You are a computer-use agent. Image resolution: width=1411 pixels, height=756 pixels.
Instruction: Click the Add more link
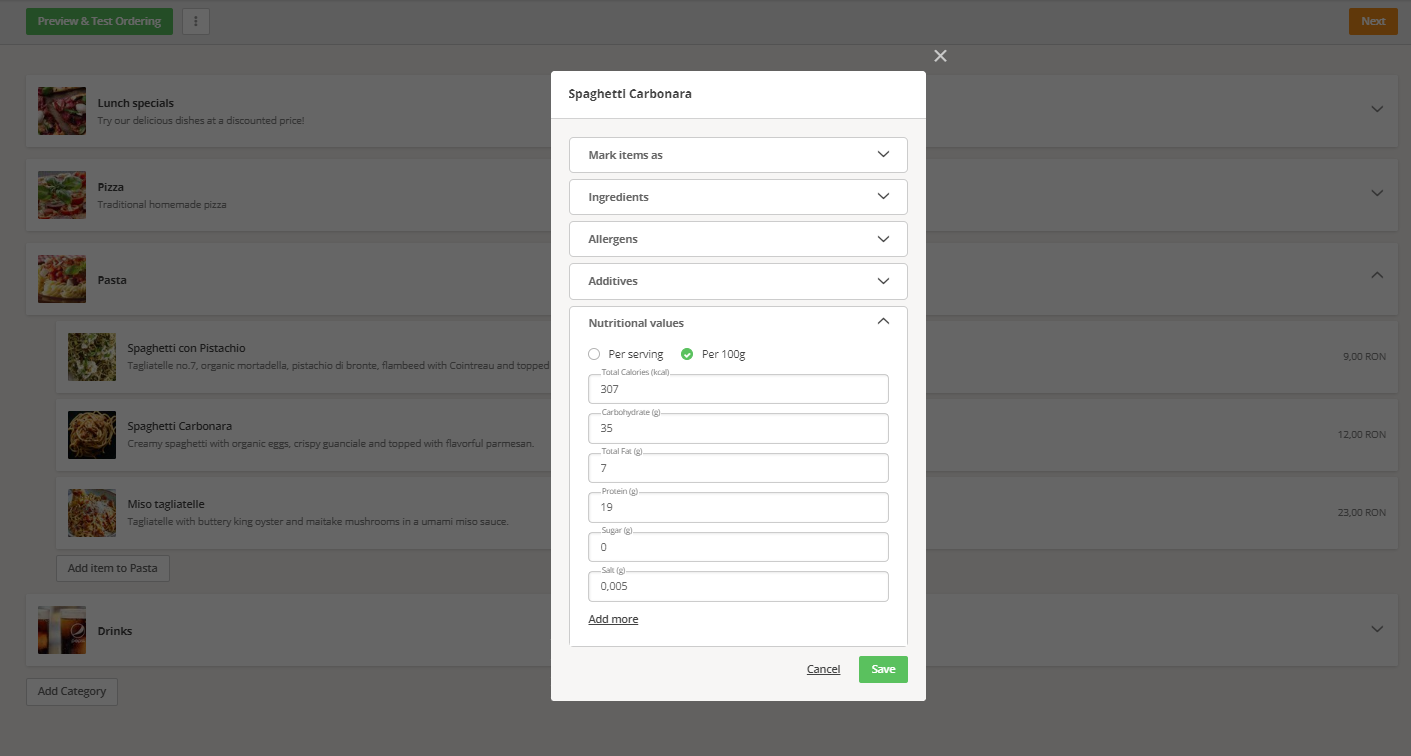pyautogui.click(x=613, y=618)
